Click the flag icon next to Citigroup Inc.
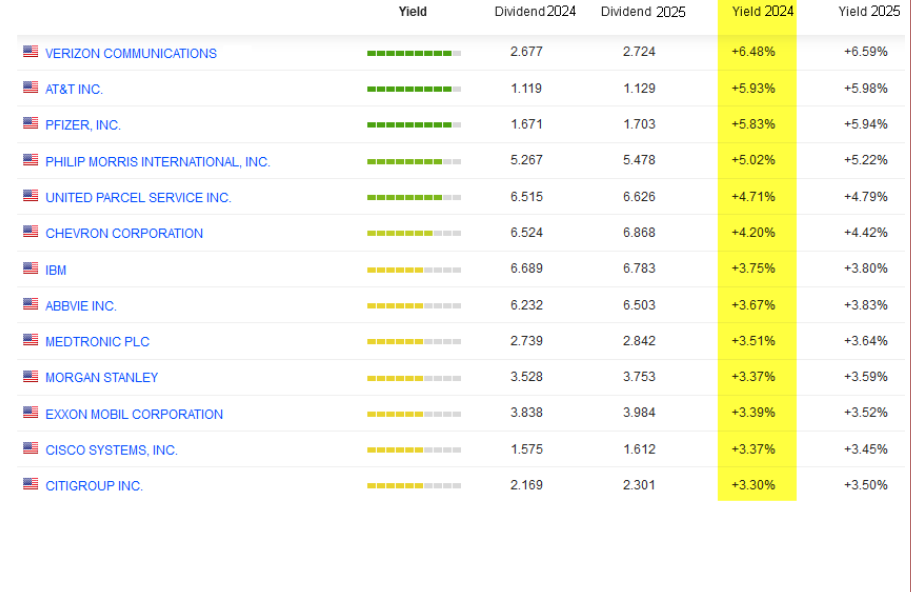 click(30, 485)
